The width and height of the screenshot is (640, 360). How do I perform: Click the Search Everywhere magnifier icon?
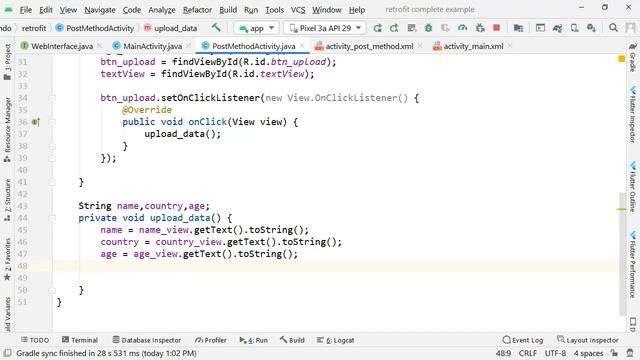coord(613,28)
